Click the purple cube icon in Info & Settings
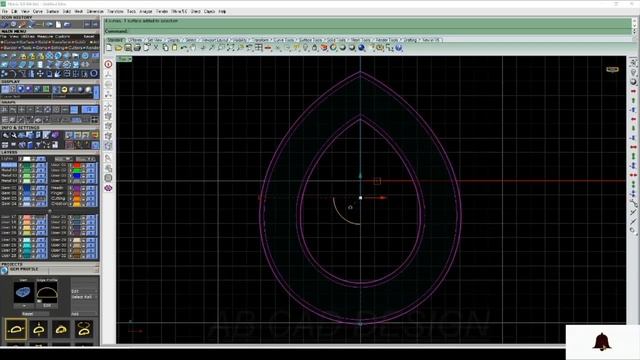Viewport: 640px width, 360px height. (55, 135)
